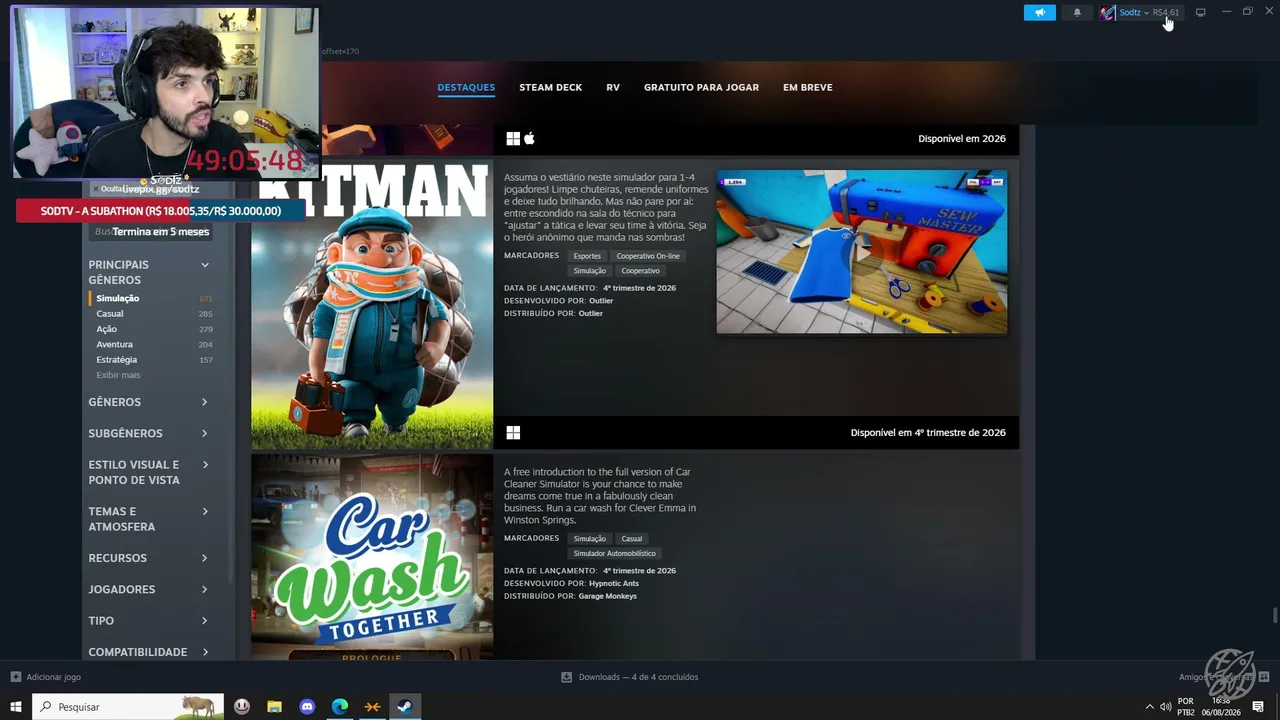Click the Adicionar jogo plus icon
1280x720 pixels.
coord(16,677)
